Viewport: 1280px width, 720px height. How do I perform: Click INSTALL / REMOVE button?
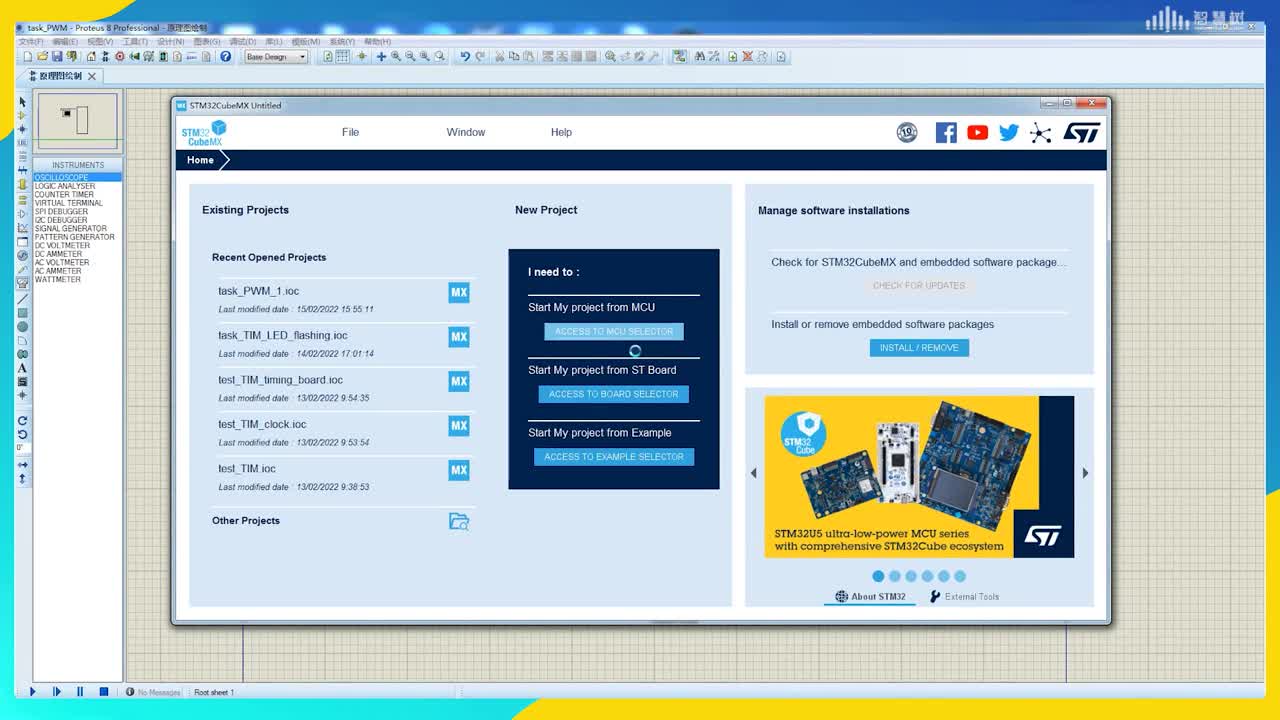(x=919, y=348)
